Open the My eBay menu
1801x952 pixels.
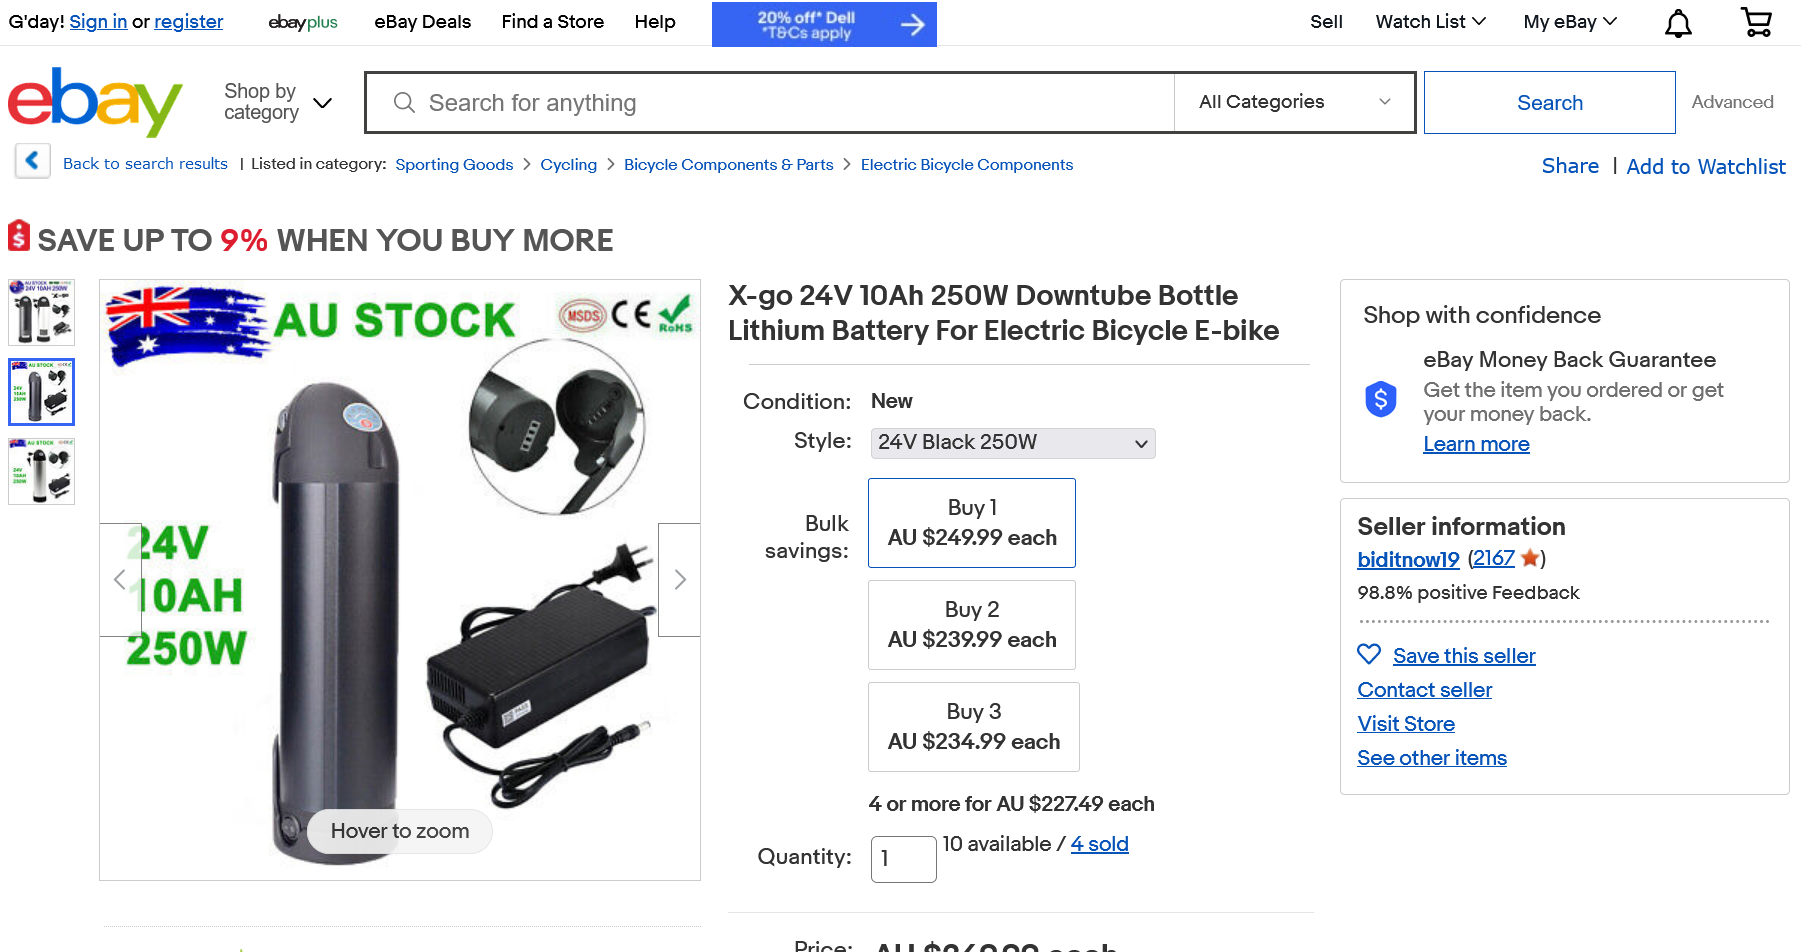click(x=1569, y=22)
